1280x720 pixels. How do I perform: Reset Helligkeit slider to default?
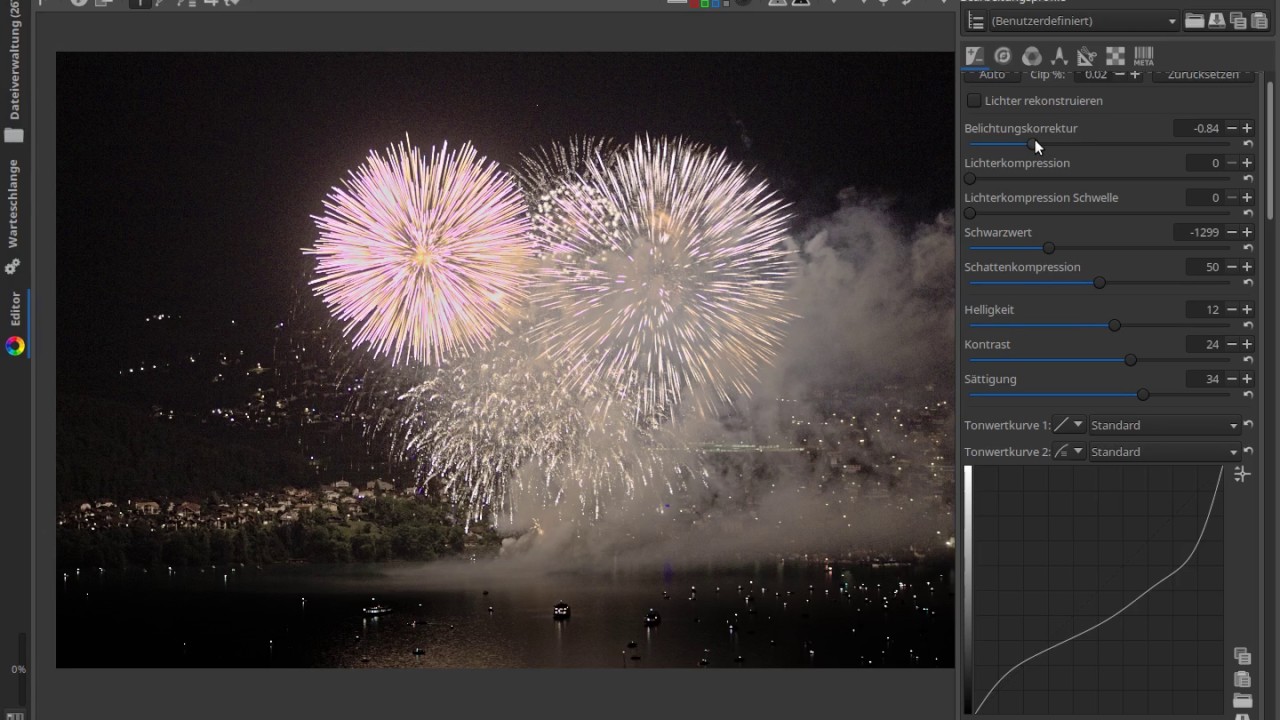(x=1248, y=325)
